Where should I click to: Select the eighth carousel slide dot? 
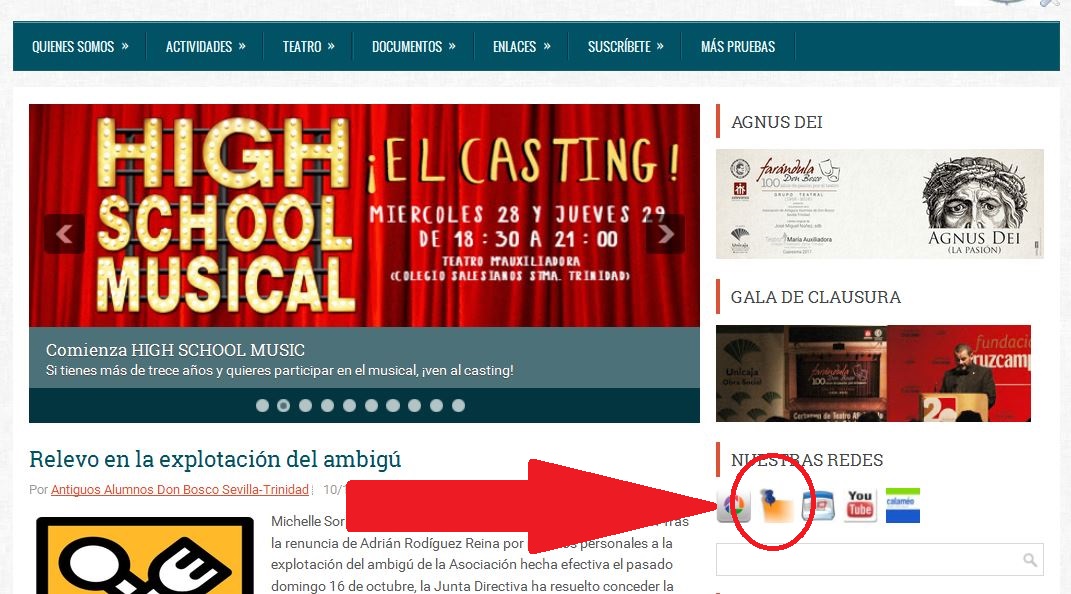tap(415, 406)
